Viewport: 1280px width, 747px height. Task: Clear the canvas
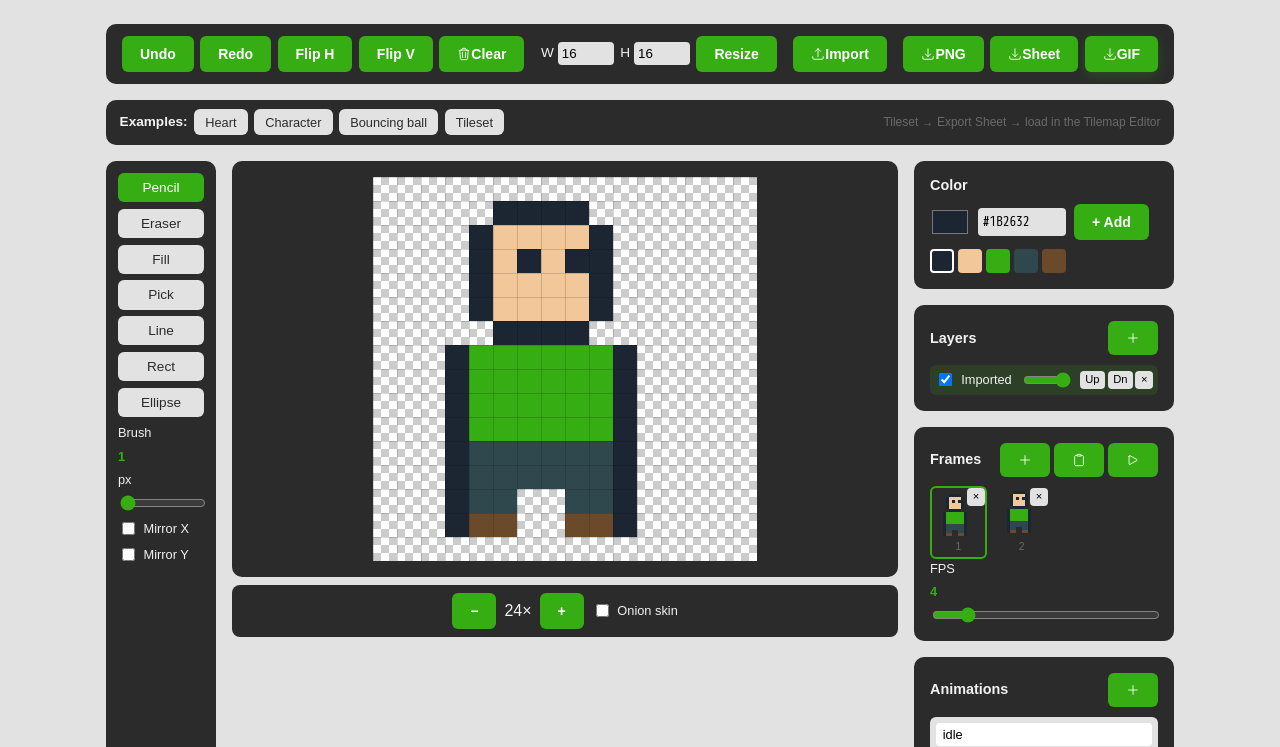point(481,54)
